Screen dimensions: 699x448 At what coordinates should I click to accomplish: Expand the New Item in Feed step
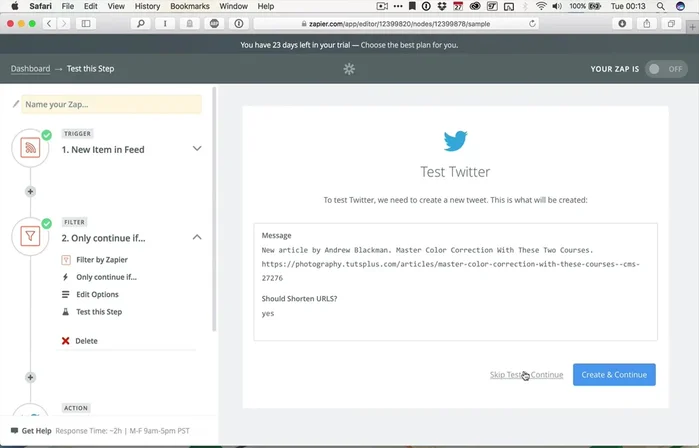[x=197, y=149]
